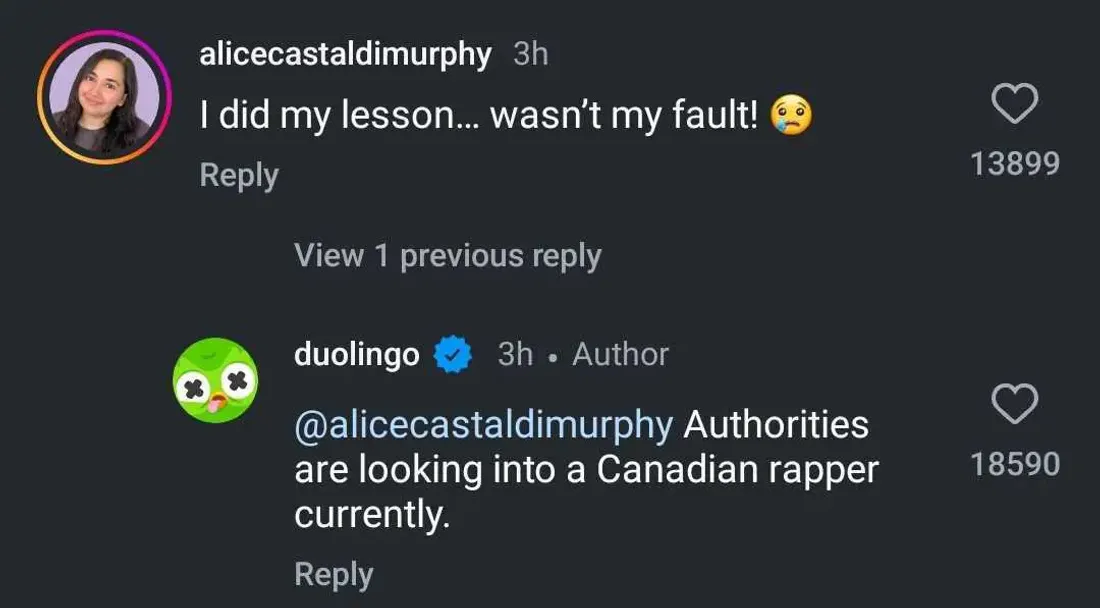This screenshot has height=608, width=1100.
Task: Open the alicecastaldimurphy username link
Action: [343, 56]
